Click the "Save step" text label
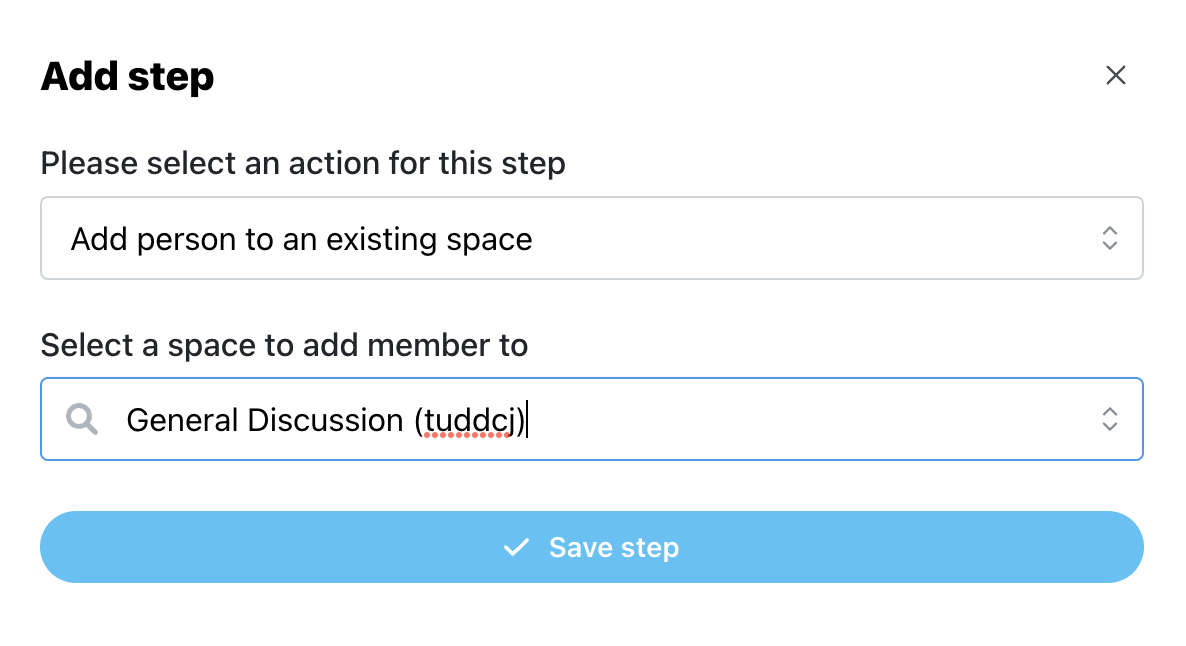This screenshot has width=1186, height=646. coord(613,547)
